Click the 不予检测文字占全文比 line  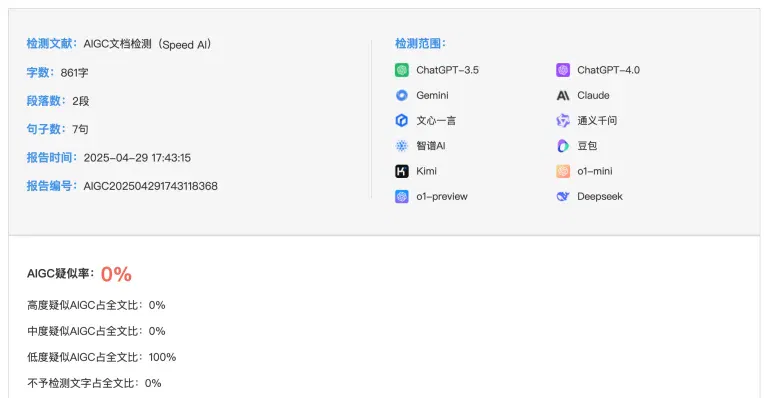point(94,383)
